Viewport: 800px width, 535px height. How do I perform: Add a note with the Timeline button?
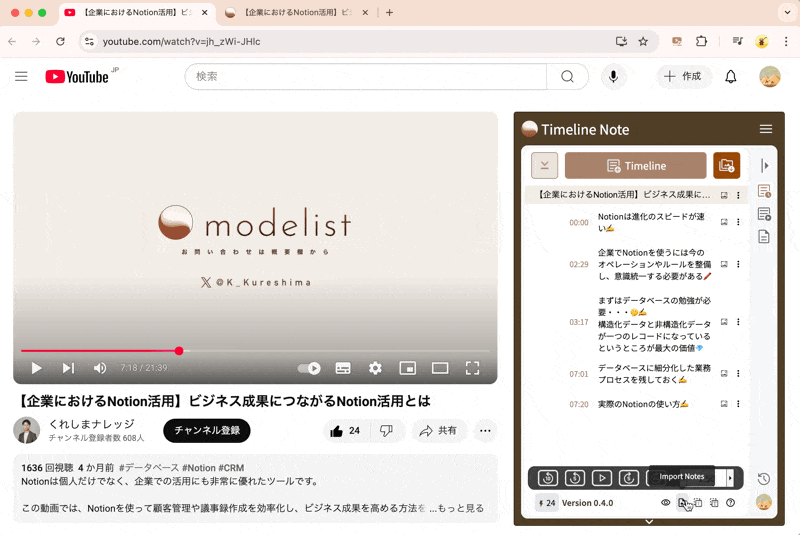[x=636, y=166]
